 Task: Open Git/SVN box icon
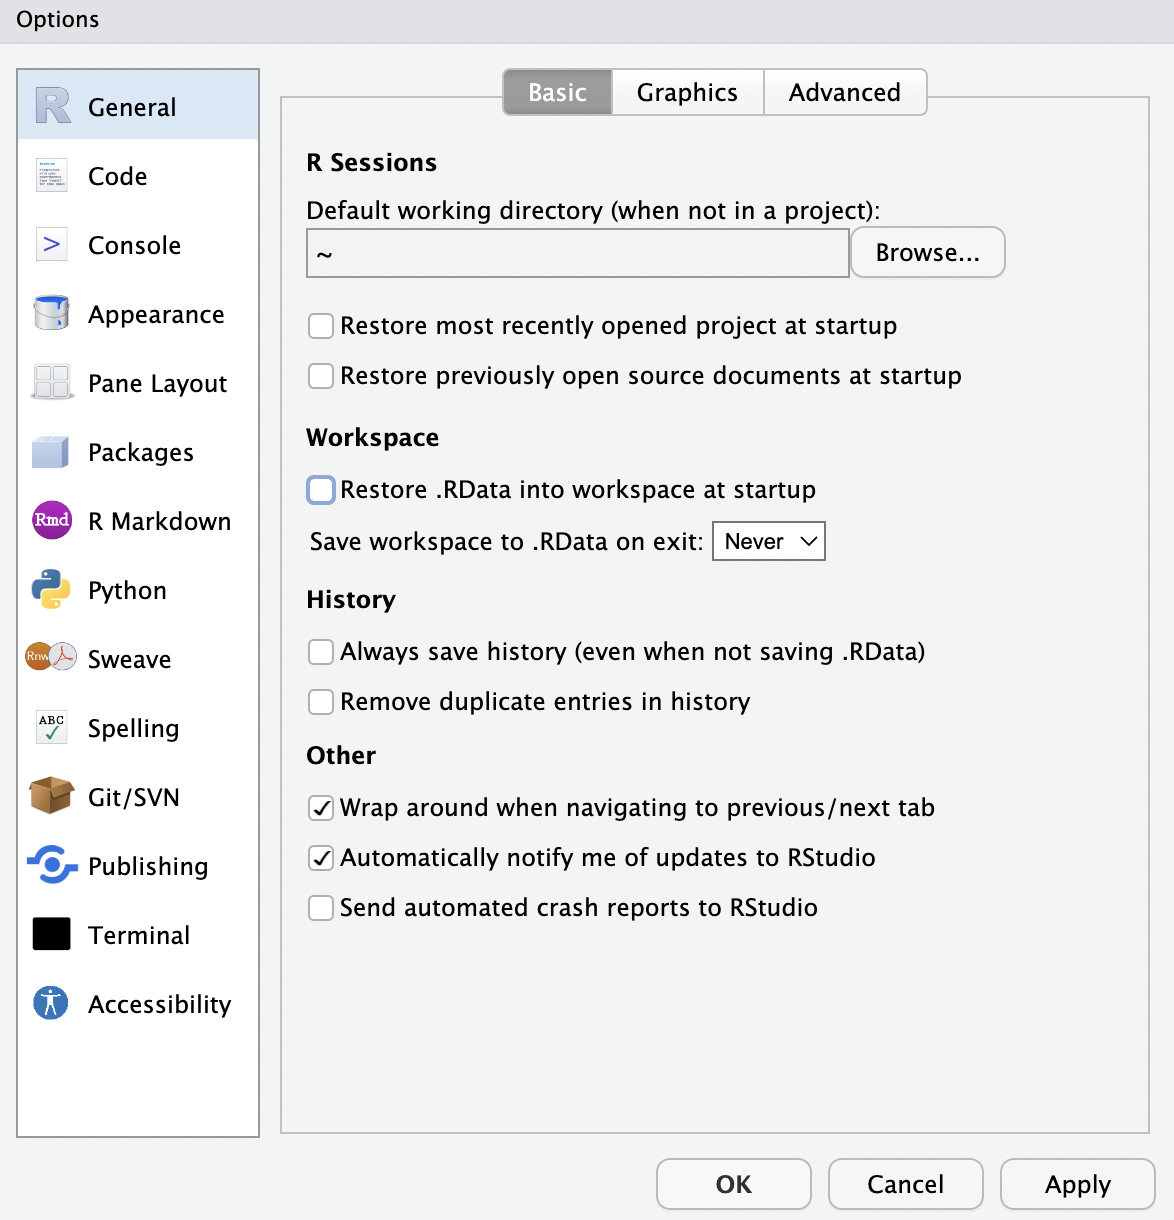click(52, 797)
